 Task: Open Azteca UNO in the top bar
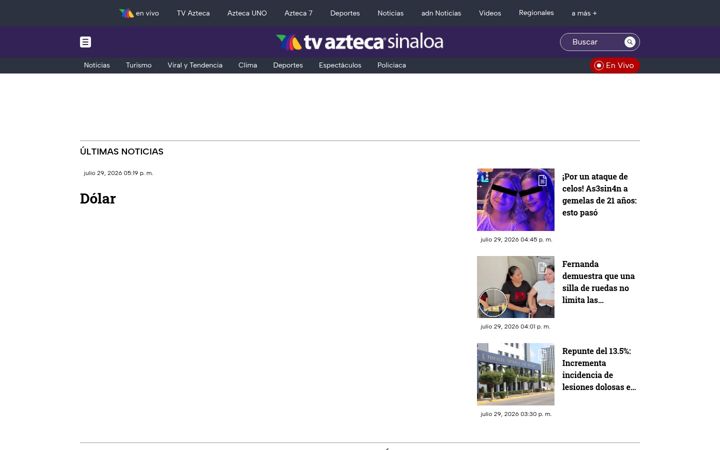pyautogui.click(x=247, y=13)
